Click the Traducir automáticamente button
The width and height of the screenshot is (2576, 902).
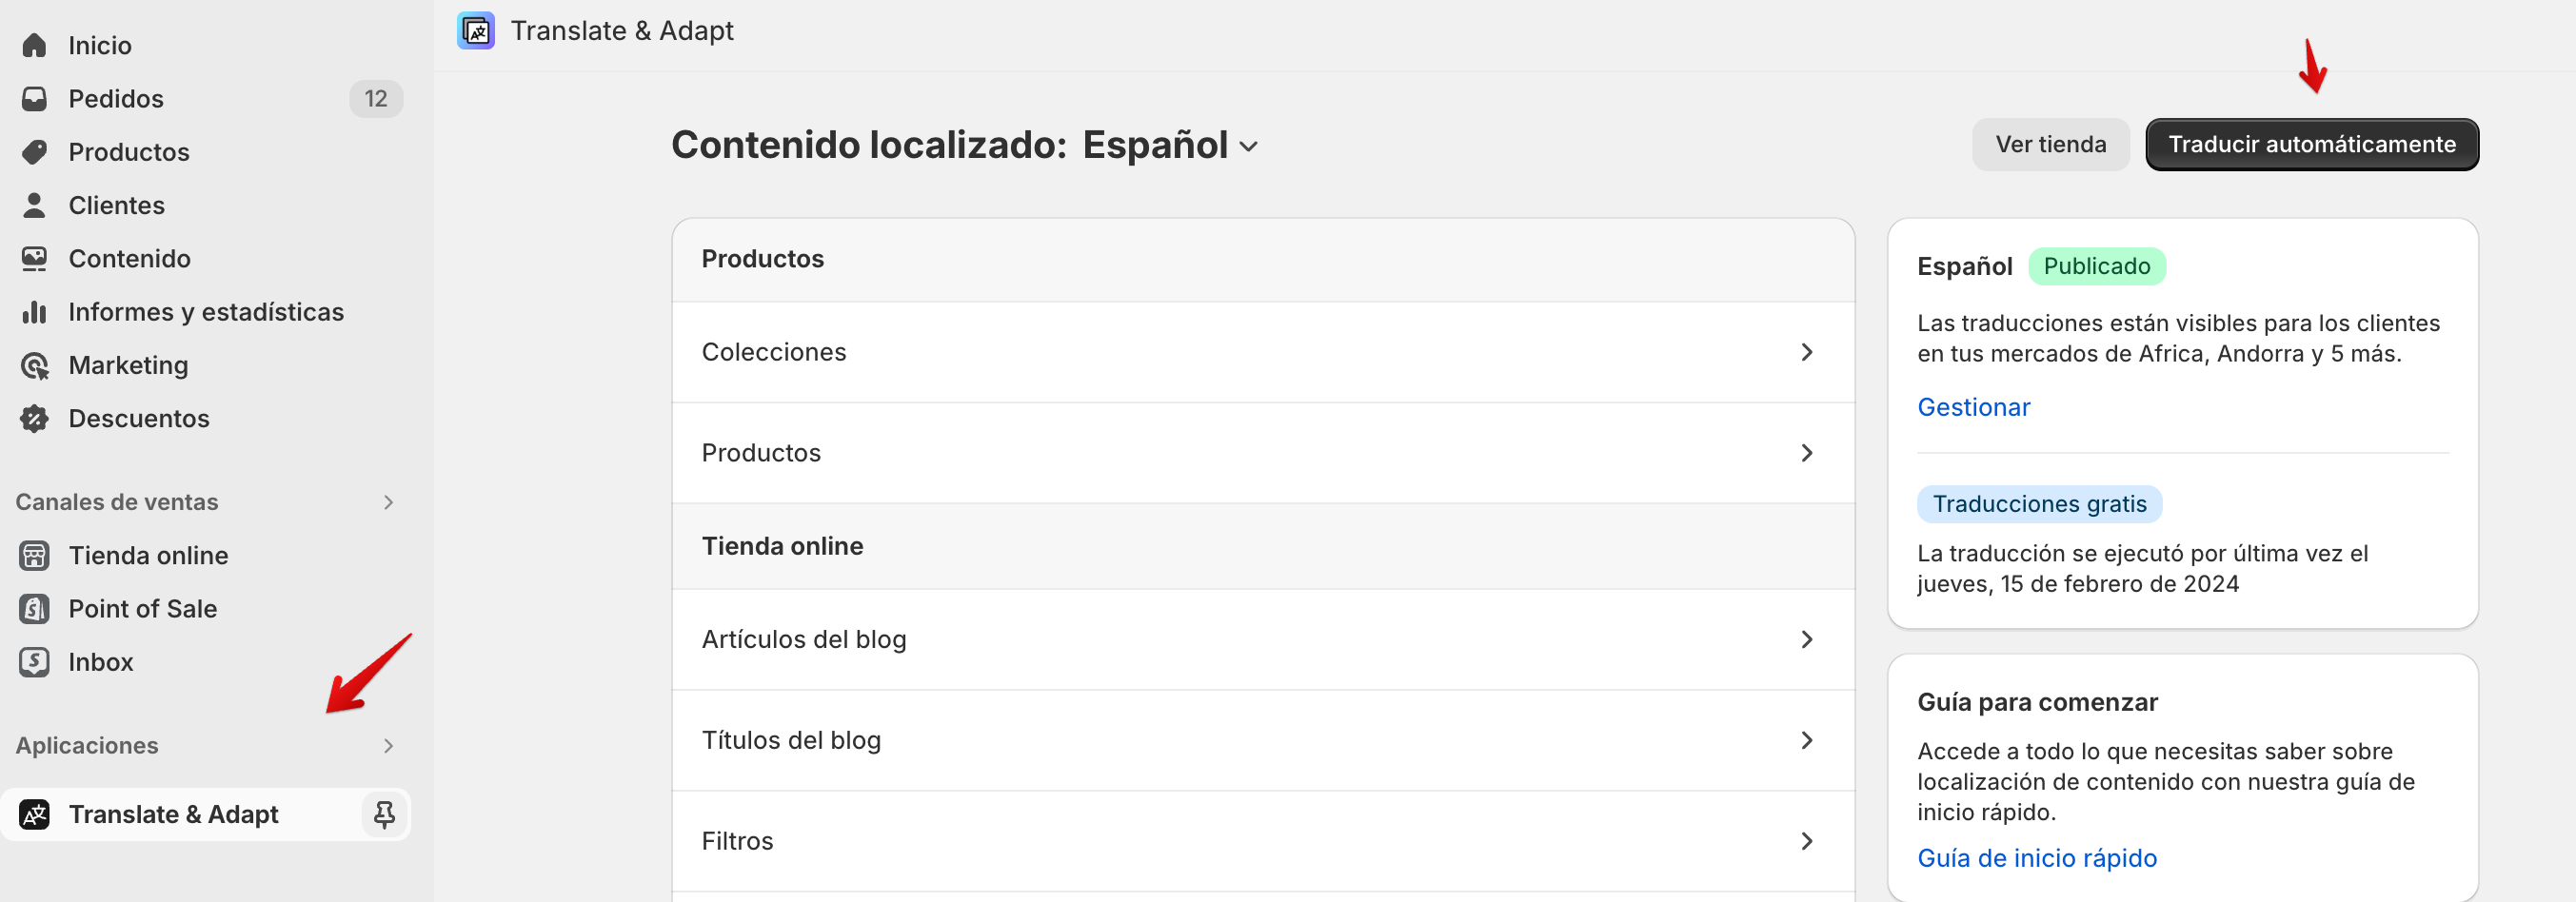[x=2311, y=145]
